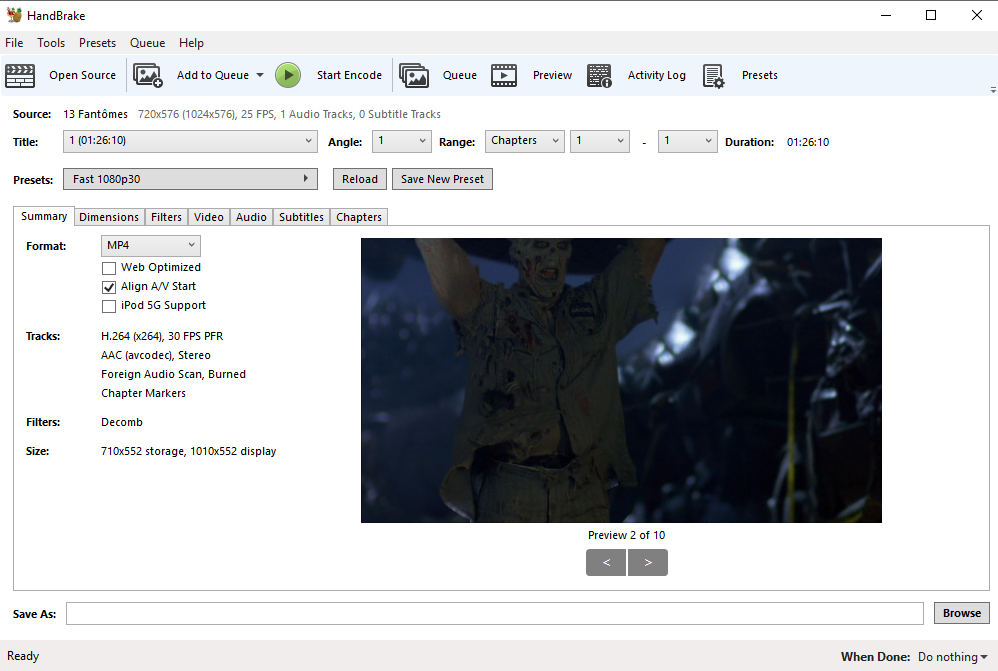Uncheck the Align A/V Start checkbox
998x671 pixels.
point(109,287)
